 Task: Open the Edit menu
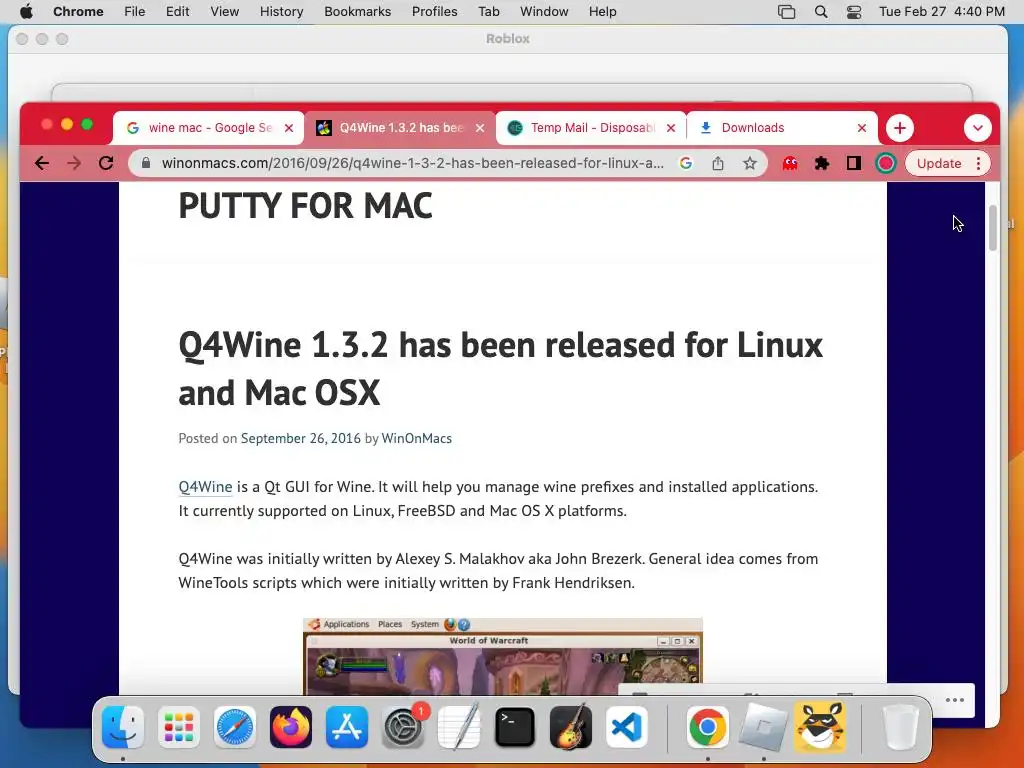[177, 12]
